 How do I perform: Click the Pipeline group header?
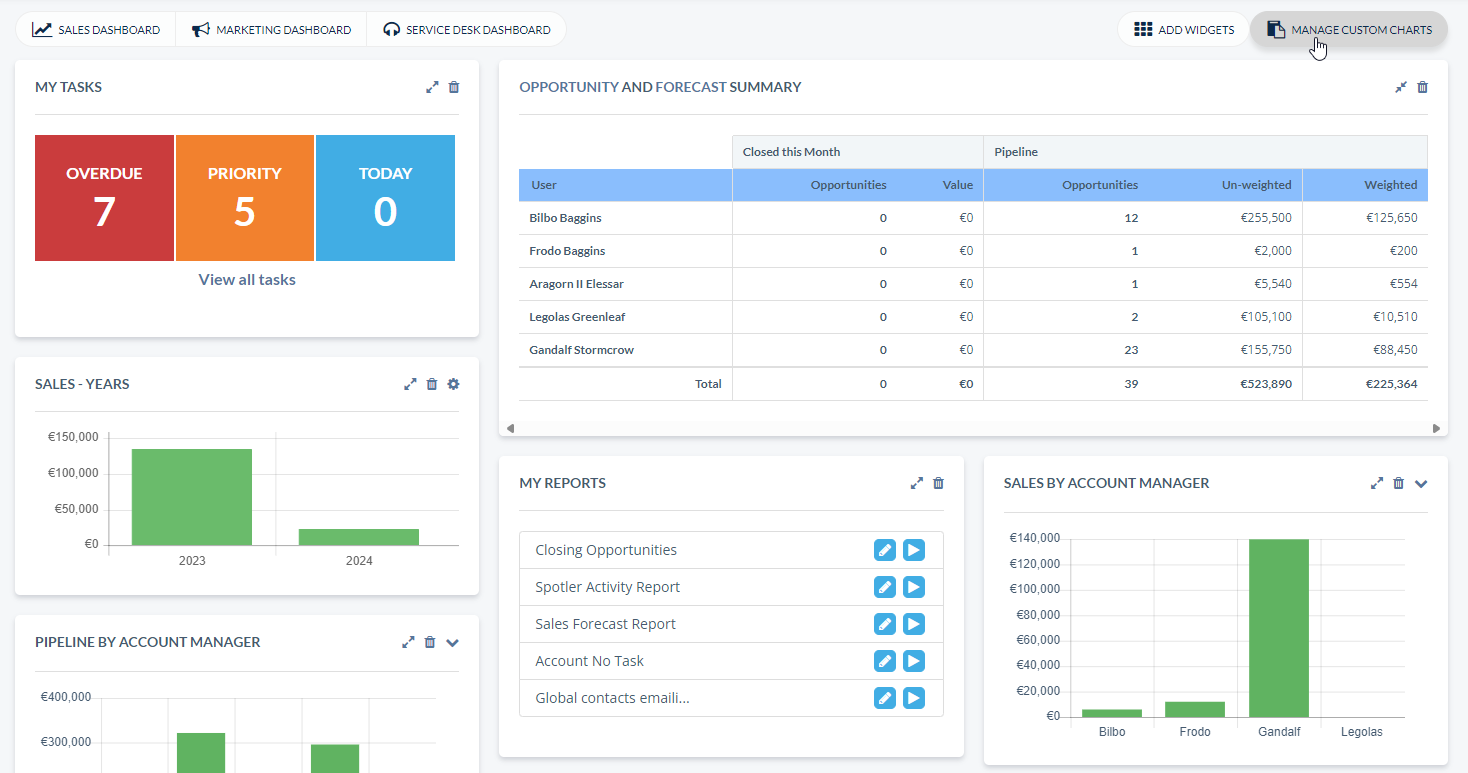click(1206, 152)
